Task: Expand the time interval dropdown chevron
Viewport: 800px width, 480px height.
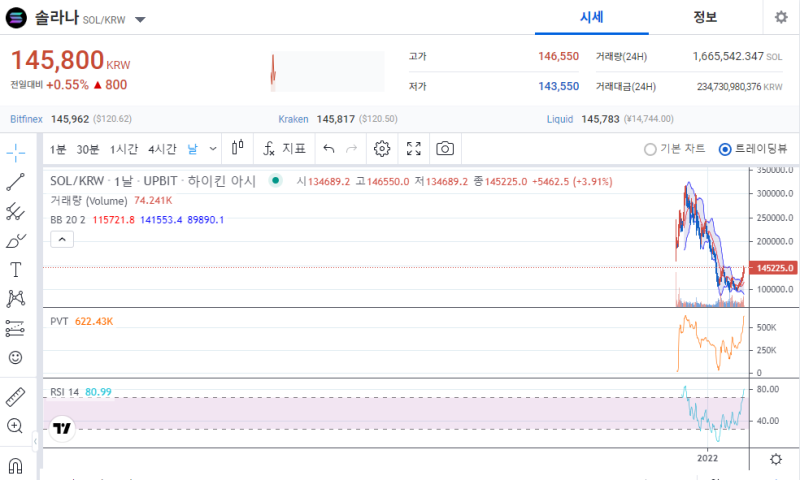Action: (213, 149)
